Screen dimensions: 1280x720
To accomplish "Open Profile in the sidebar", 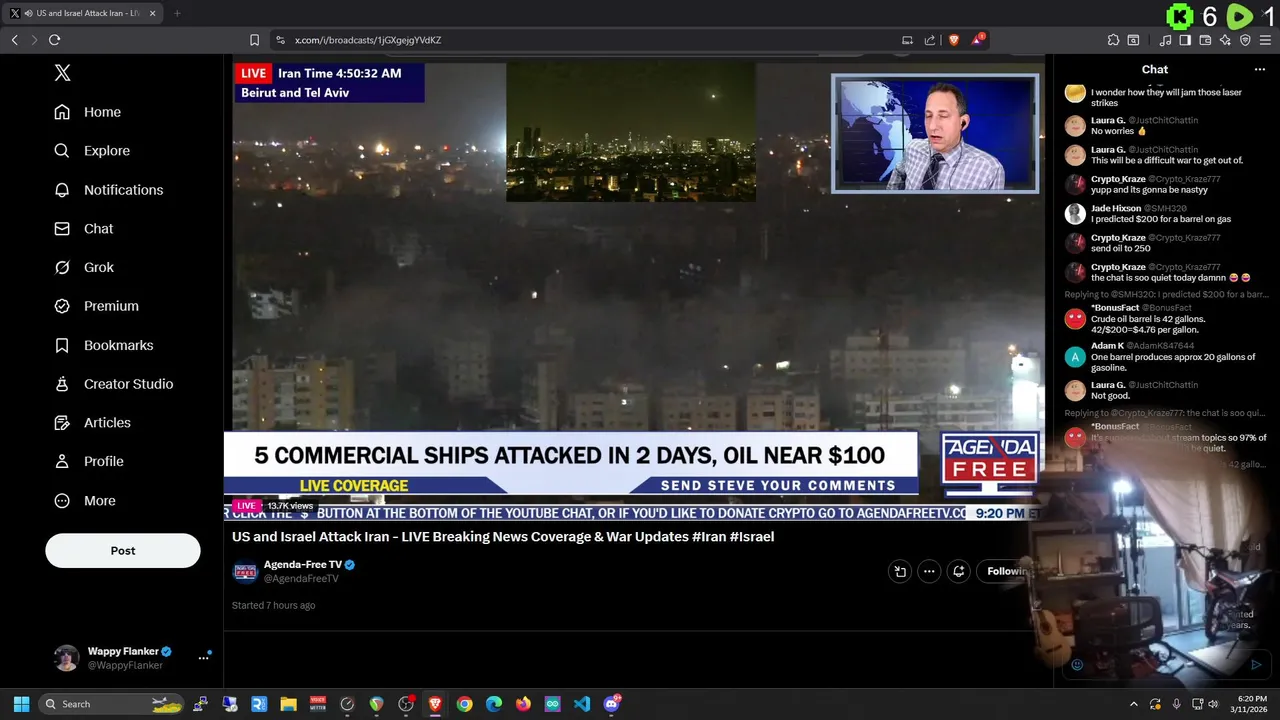I will coord(89,461).
